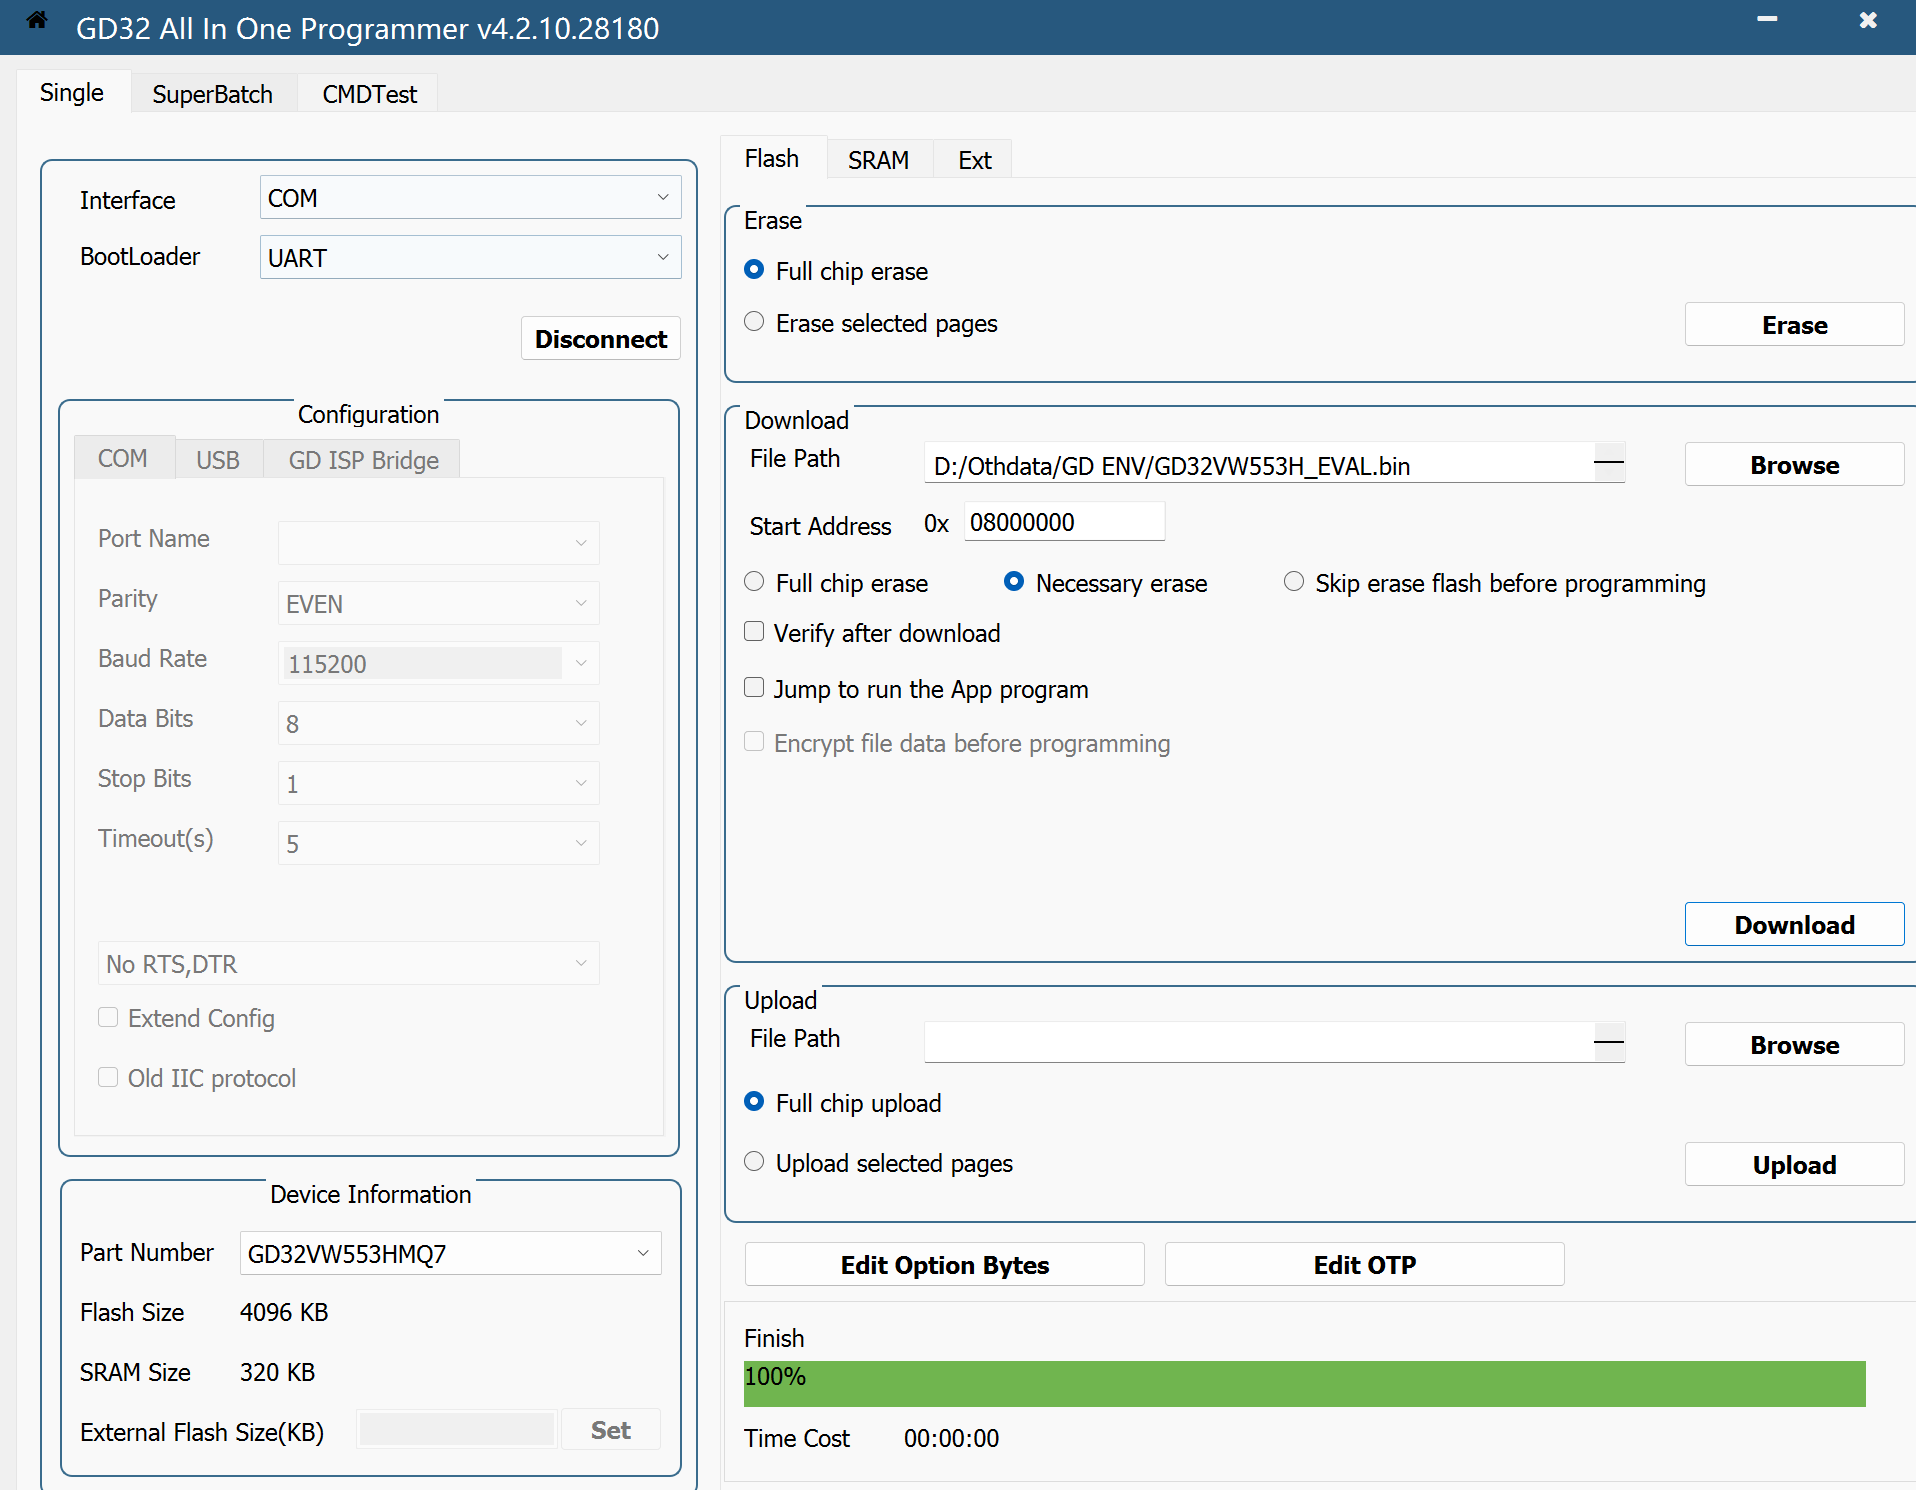Open the Ext tab
The width and height of the screenshot is (1916, 1490).
(975, 160)
